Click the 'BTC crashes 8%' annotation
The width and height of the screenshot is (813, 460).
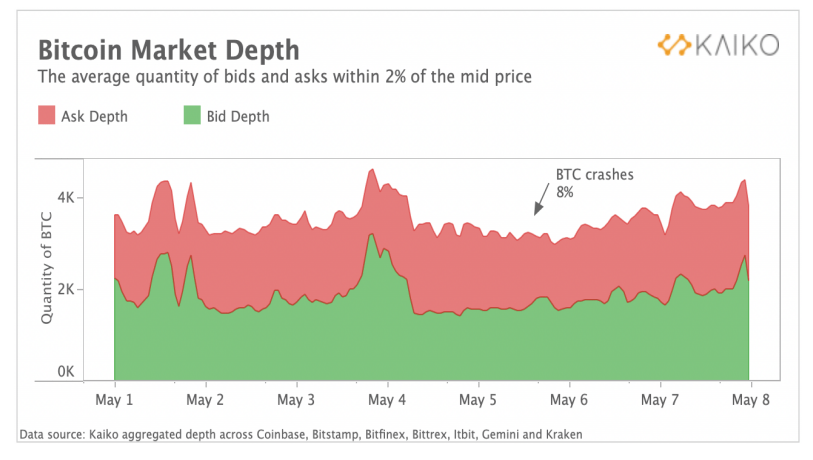pos(594,183)
